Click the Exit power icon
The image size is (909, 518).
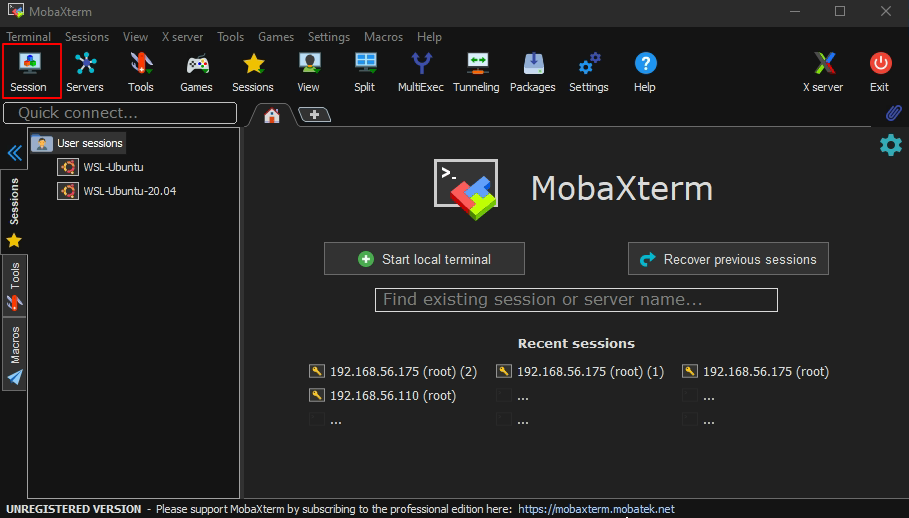(880, 71)
